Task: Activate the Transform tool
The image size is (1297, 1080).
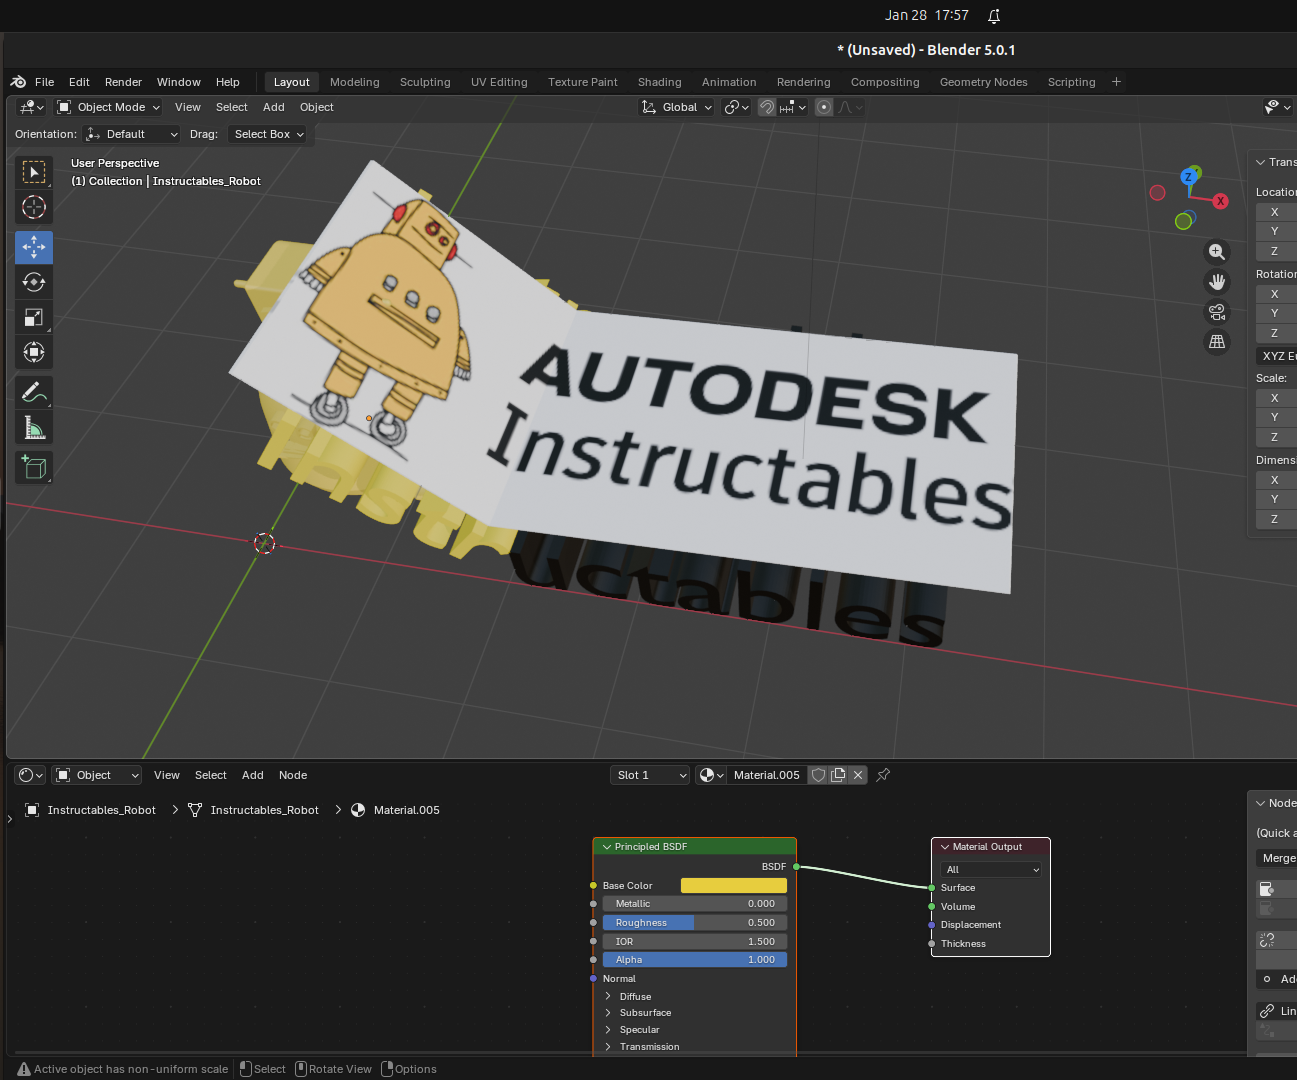Action: [34, 352]
